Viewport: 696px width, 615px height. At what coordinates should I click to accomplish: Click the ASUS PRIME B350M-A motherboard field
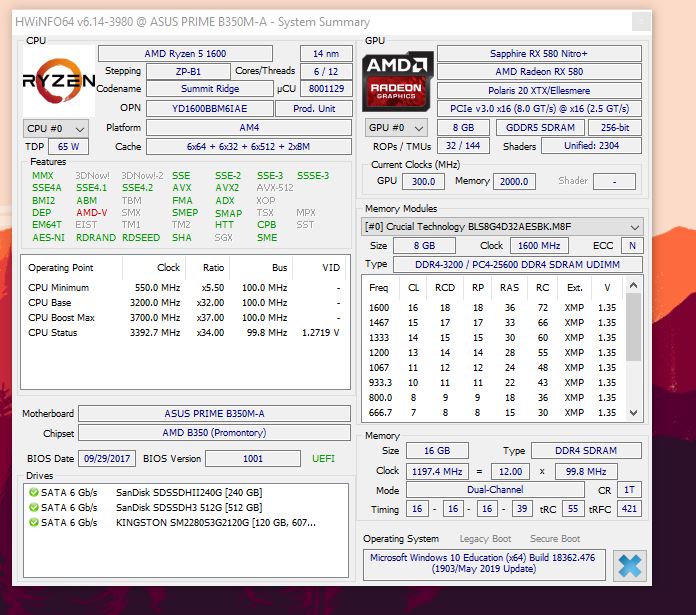[214, 414]
